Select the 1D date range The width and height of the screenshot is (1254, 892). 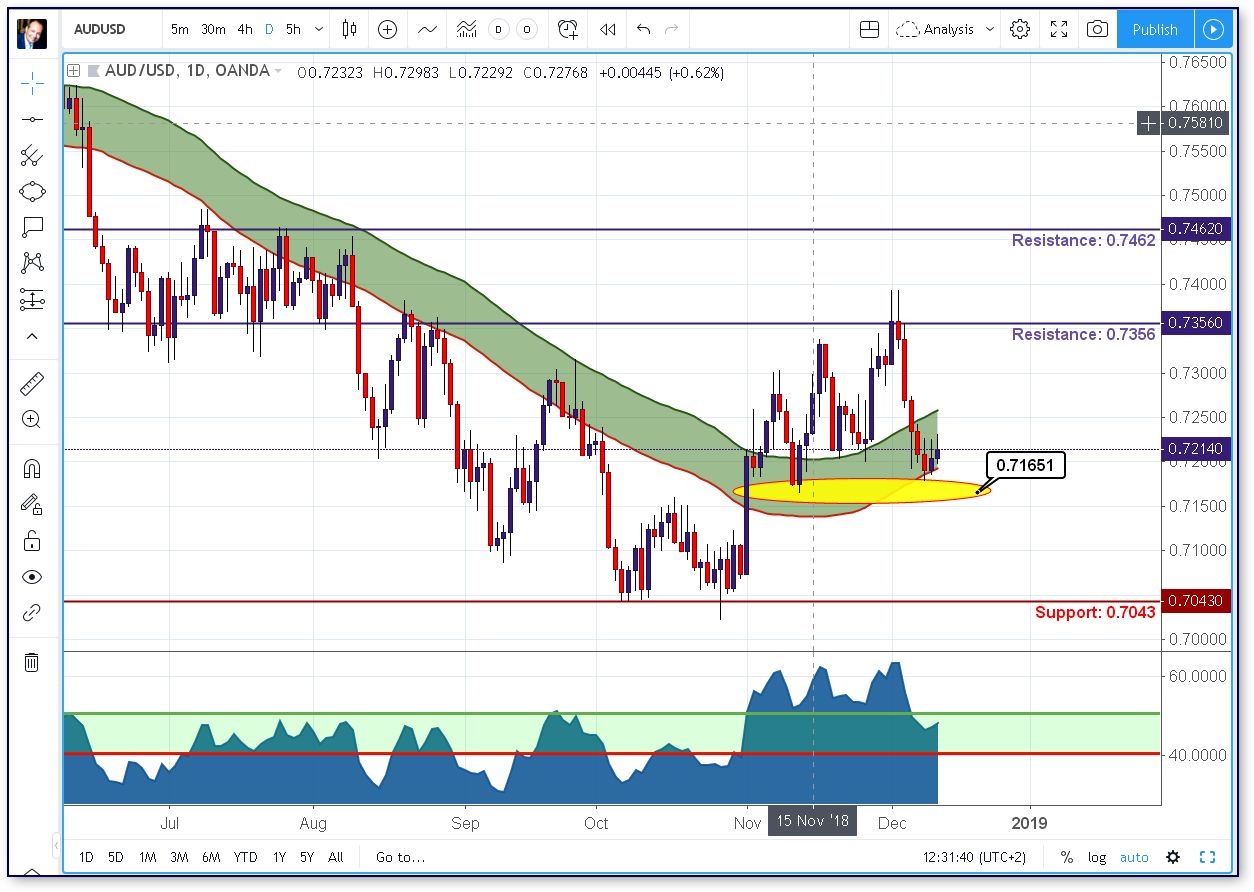click(87, 857)
